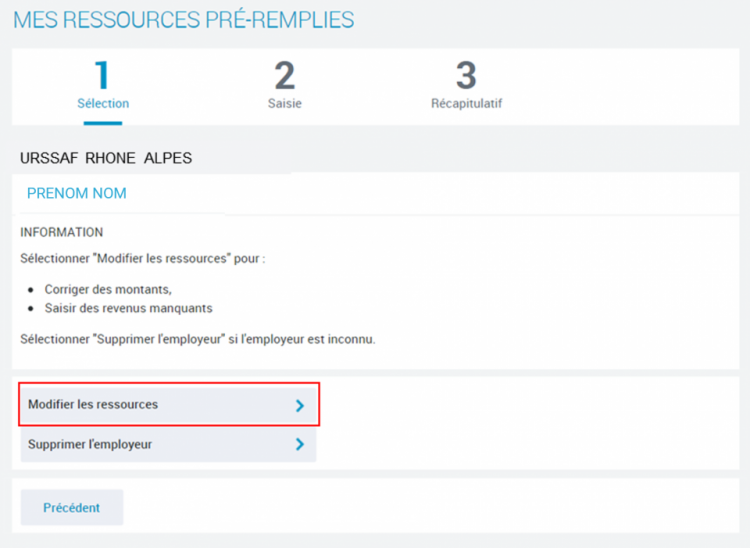Click the URSSAF RHONE ALPES employer heading
The width and height of the screenshot is (750, 548).
coord(106,158)
